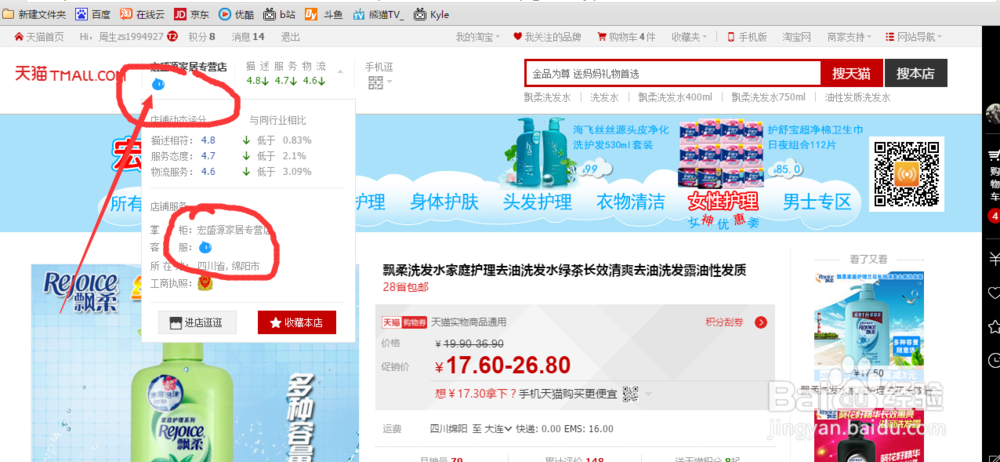
Task: Open the 在线云 bookmark
Action: pyautogui.click(x=142, y=14)
